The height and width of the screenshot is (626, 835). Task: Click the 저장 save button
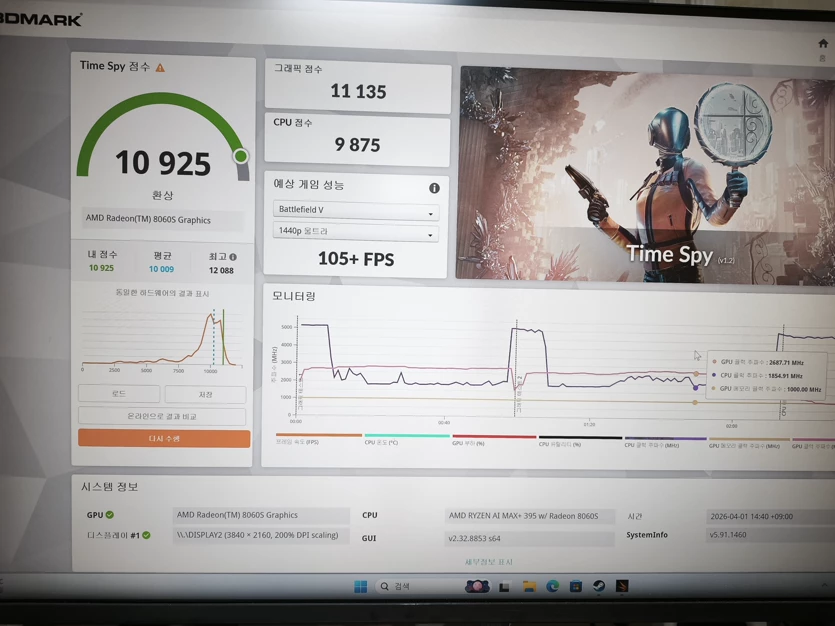(x=205, y=394)
